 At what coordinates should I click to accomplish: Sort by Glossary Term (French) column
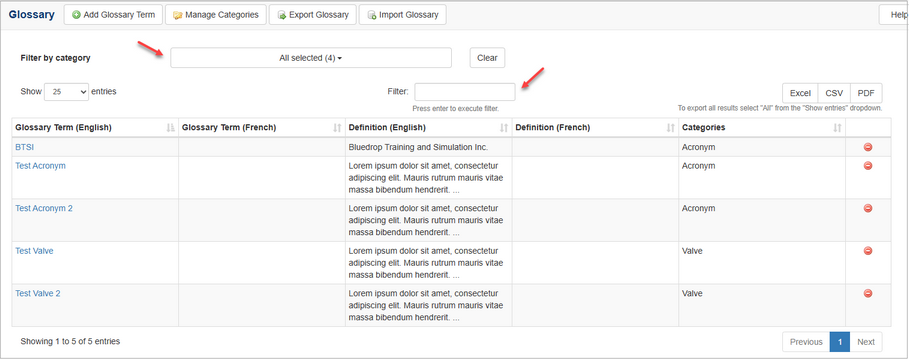click(261, 128)
